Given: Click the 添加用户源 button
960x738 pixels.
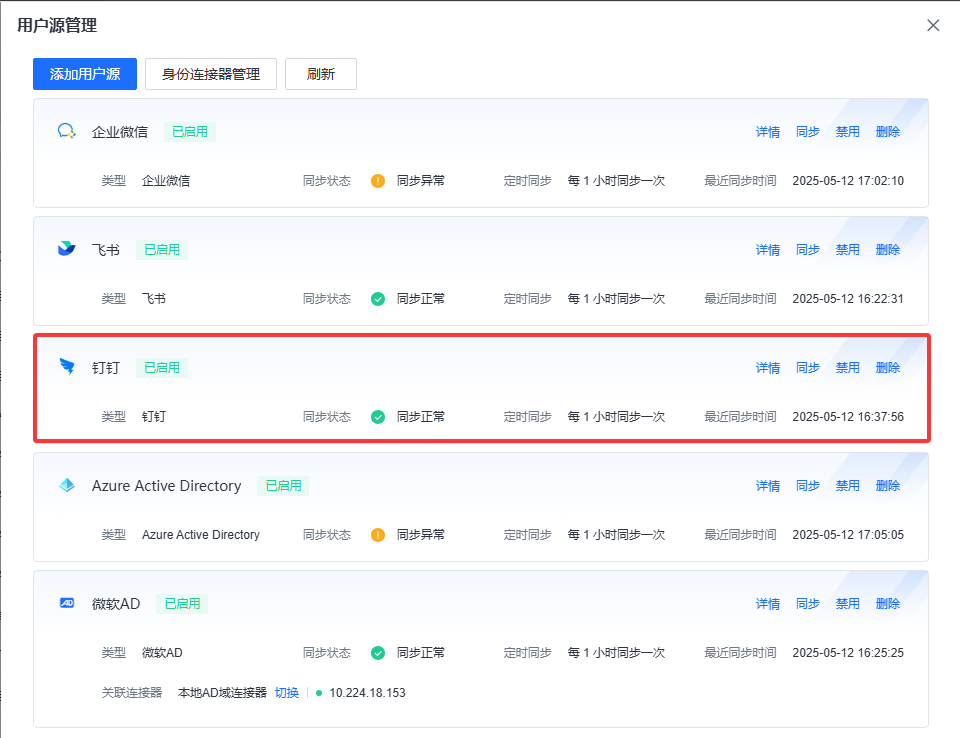Looking at the screenshot, I should [85, 74].
